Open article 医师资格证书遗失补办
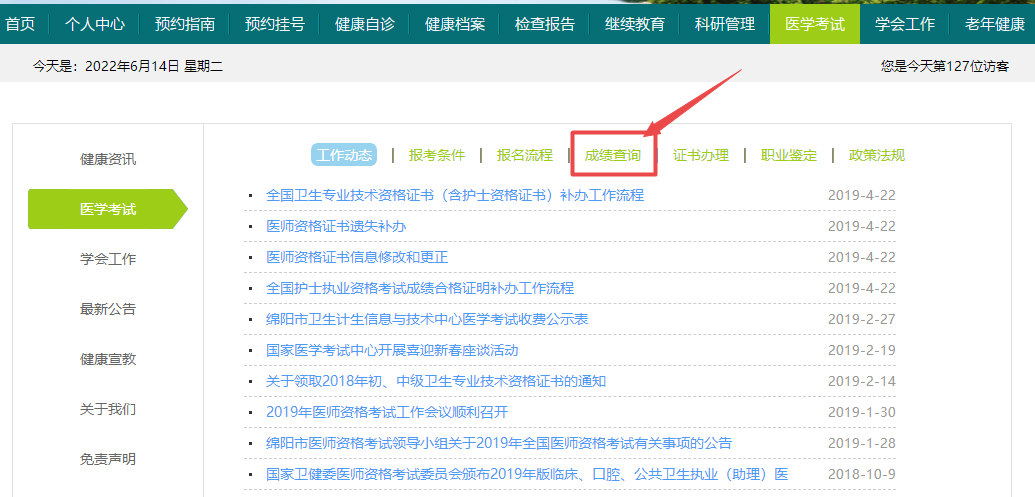 point(336,226)
